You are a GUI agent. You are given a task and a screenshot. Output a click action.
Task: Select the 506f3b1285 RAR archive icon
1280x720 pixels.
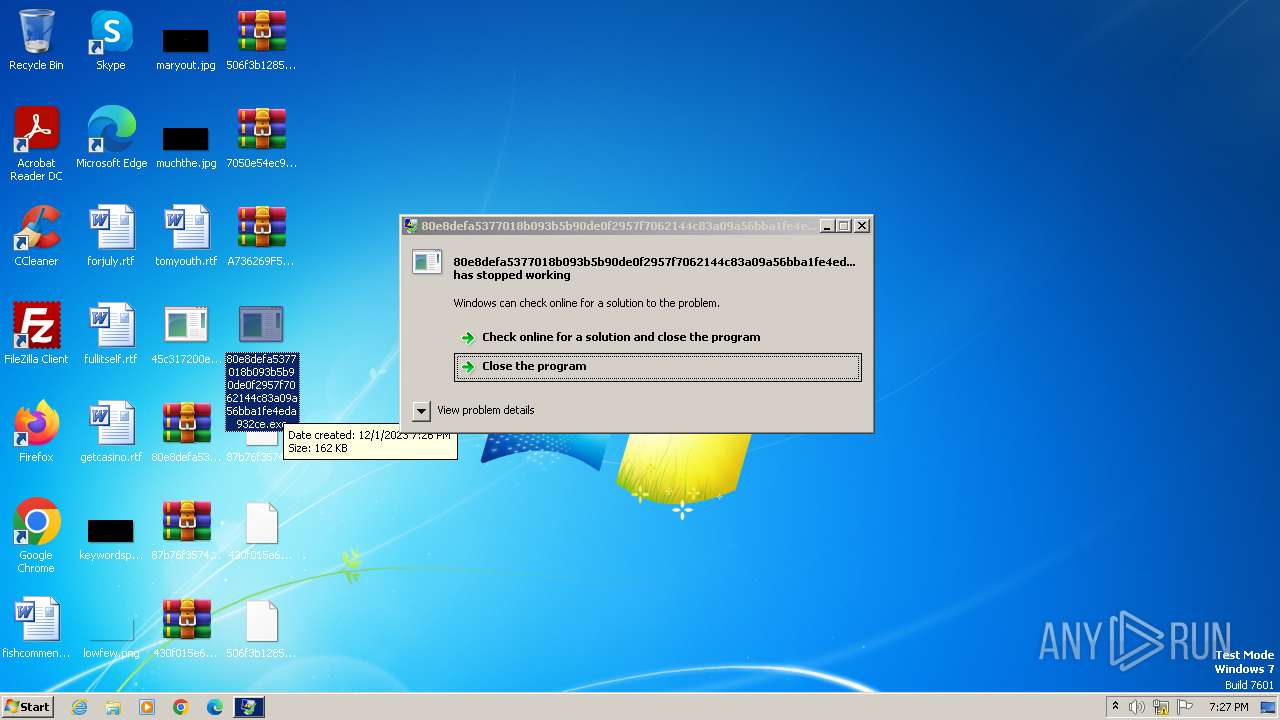[x=261, y=40]
